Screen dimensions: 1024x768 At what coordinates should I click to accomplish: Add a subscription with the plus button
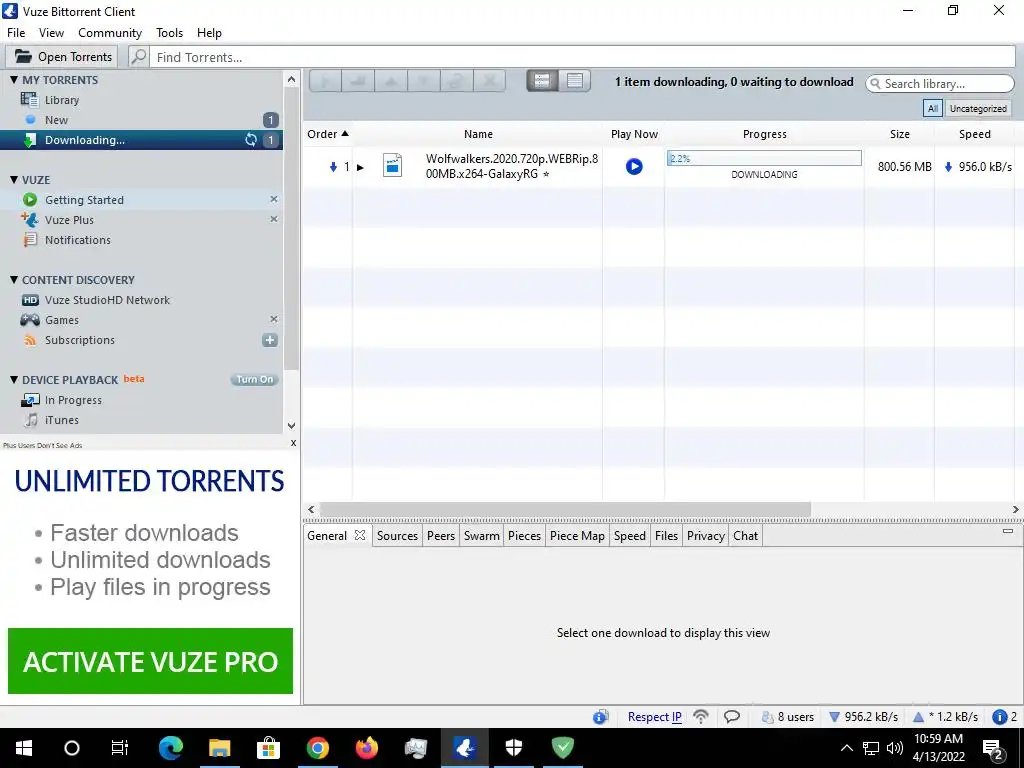270,340
